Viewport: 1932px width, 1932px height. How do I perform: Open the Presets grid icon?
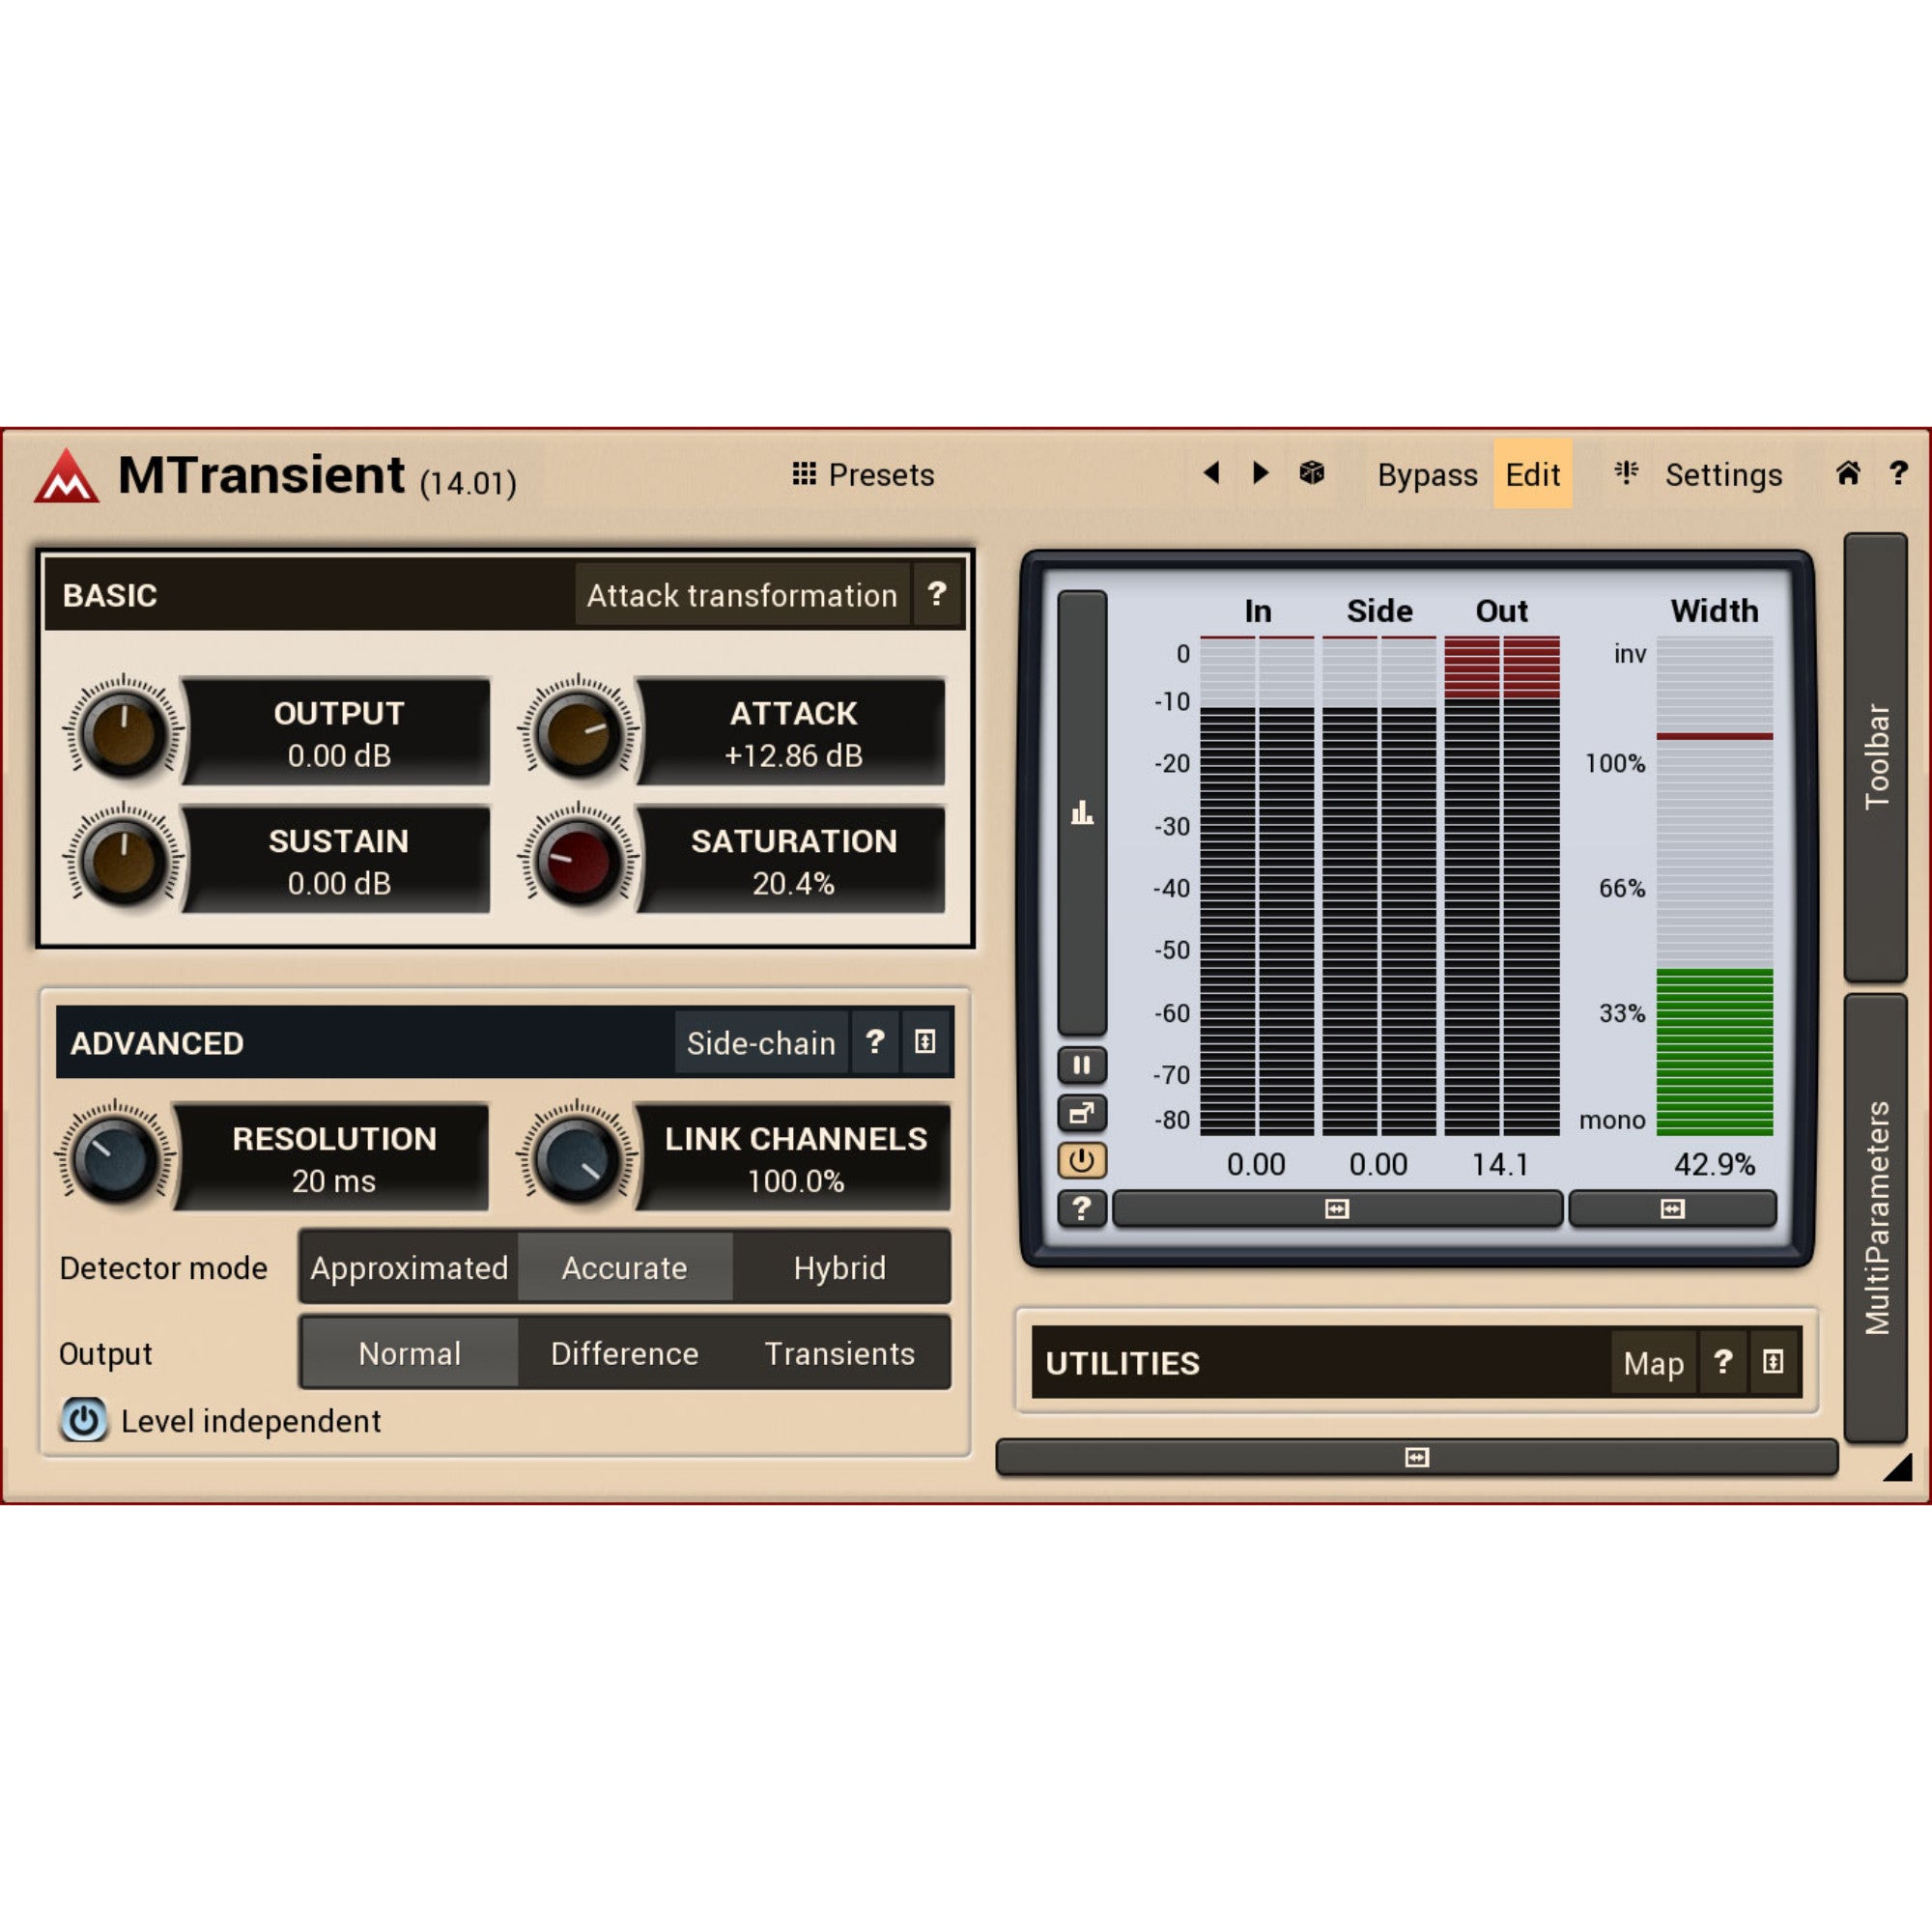point(804,474)
